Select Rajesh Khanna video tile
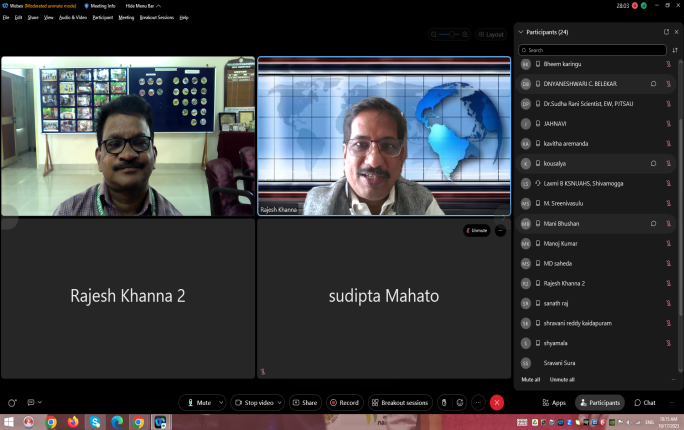The width and height of the screenshot is (684, 430). pos(384,136)
